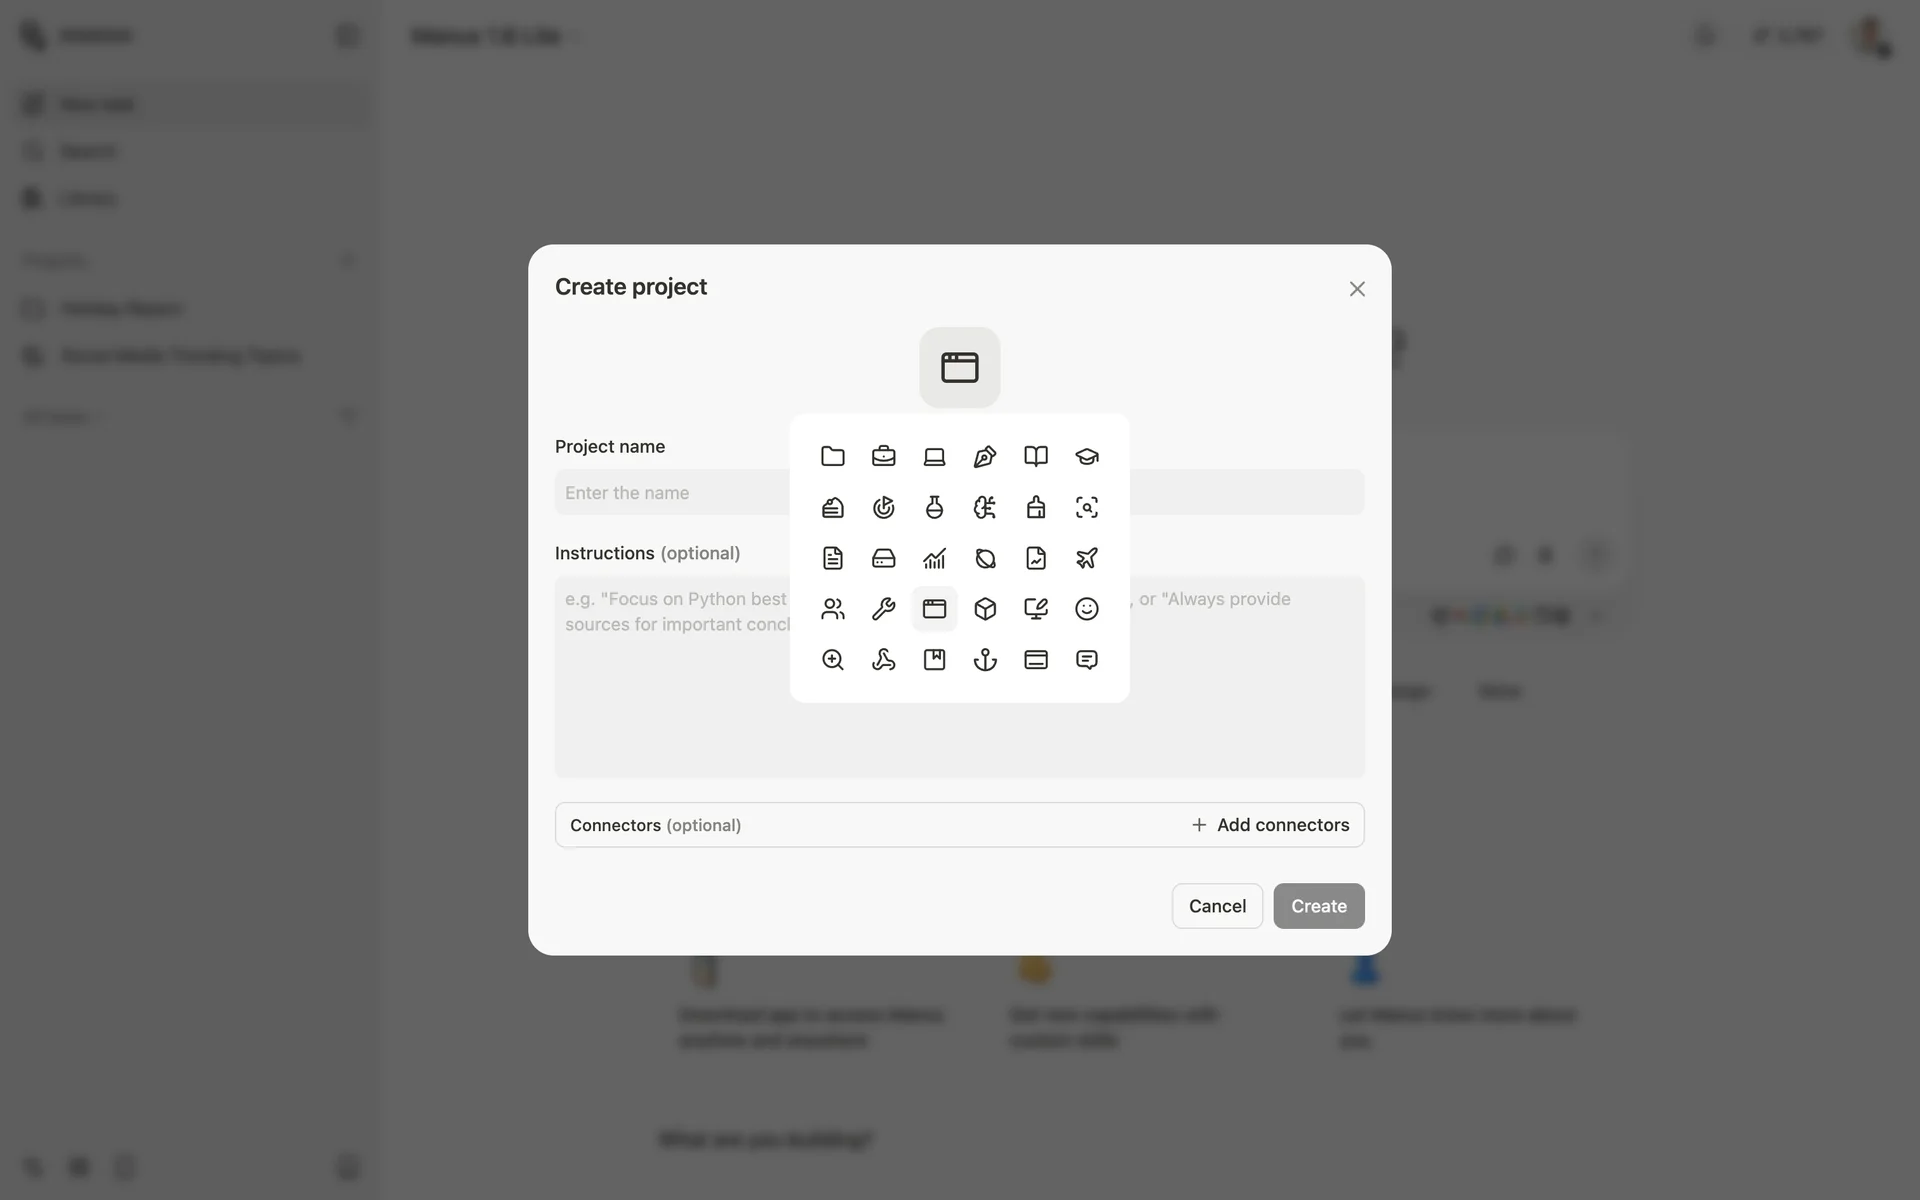1920x1200 pixels.
Task: Close the Create project dialog
Action: 1356,289
